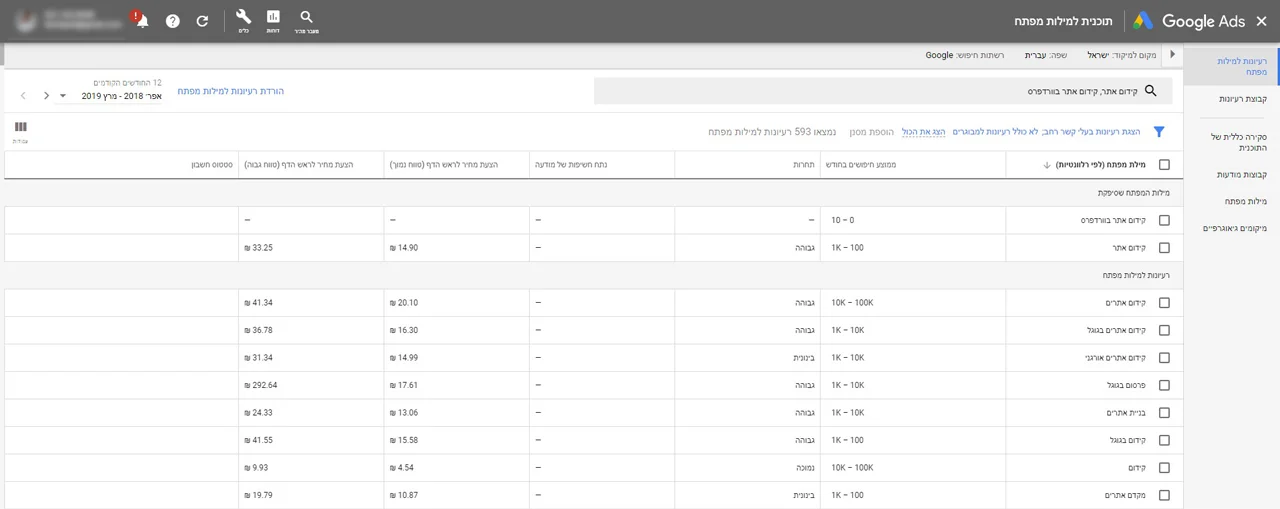This screenshot has width=1280, height=509.
Task: Click the הצג את הכול link
Action: tap(923, 132)
